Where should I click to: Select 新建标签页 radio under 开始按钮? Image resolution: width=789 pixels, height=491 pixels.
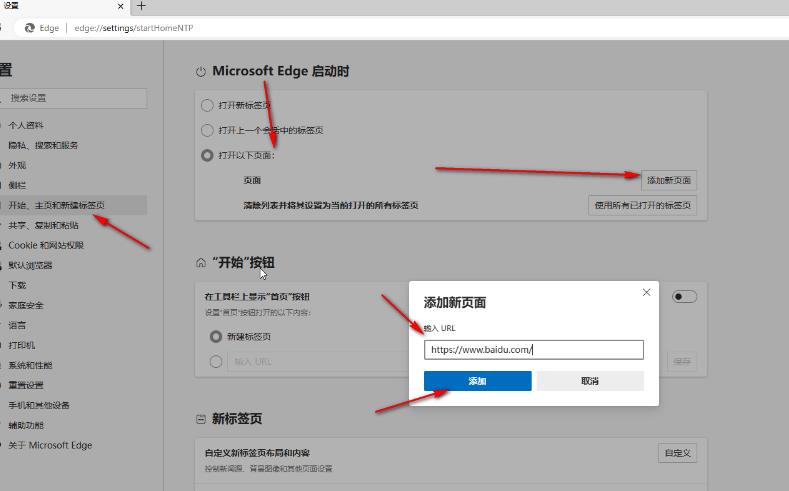click(x=216, y=337)
